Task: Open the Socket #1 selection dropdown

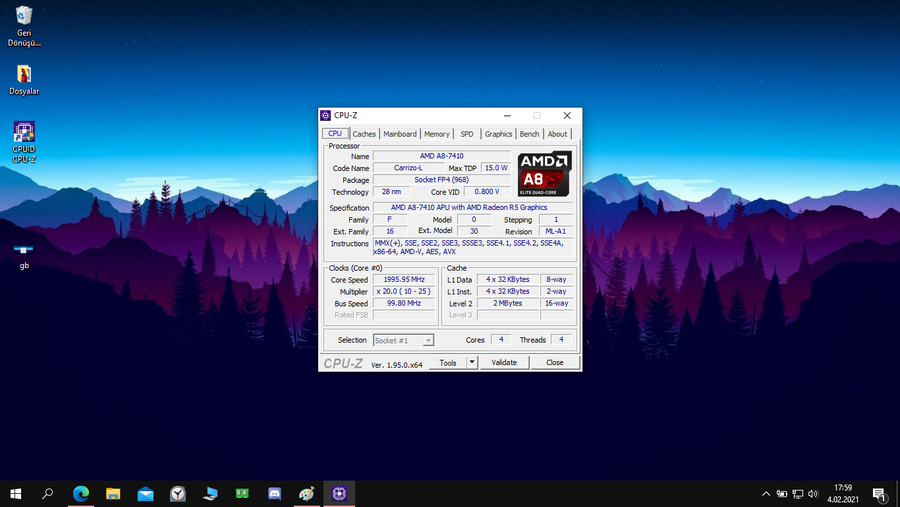Action: pyautogui.click(x=404, y=340)
